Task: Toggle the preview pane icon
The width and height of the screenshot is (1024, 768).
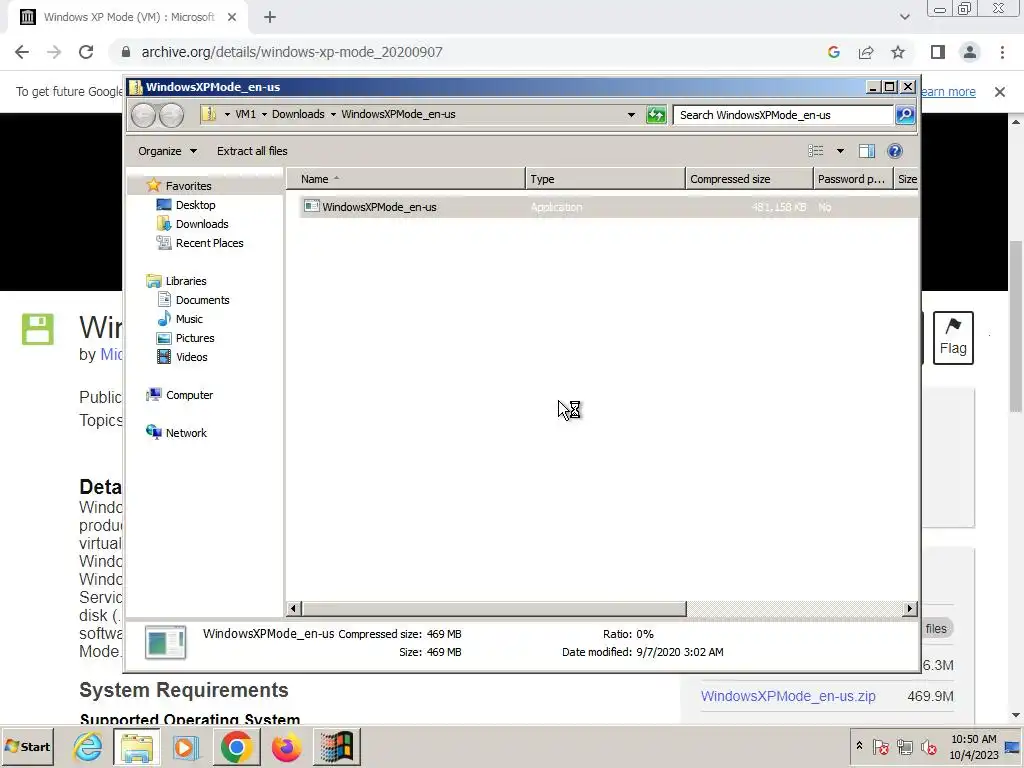Action: point(867,151)
